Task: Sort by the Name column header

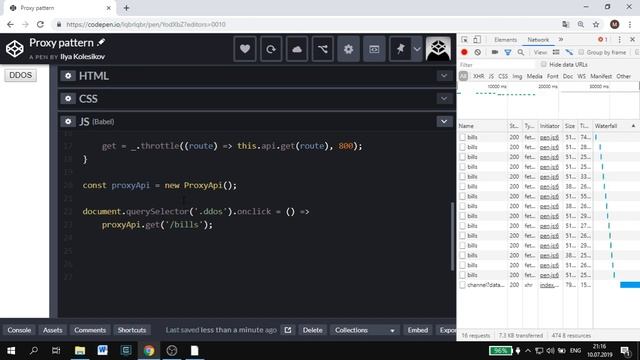Action: pyautogui.click(x=482, y=126)
